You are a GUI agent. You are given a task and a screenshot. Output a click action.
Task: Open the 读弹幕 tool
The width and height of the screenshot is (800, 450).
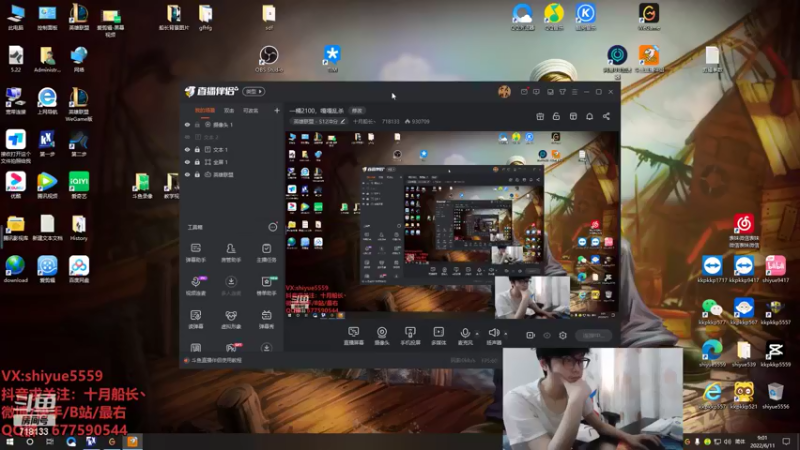[195, 319]
